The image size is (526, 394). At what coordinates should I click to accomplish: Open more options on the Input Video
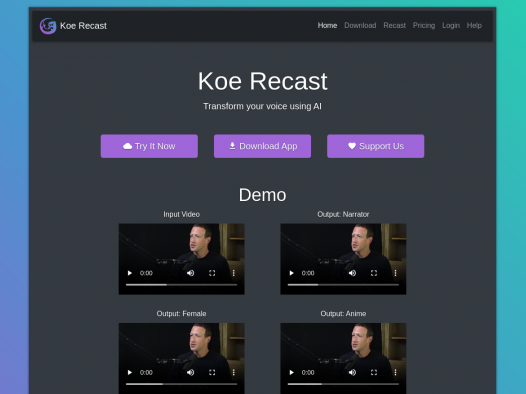pos(233,273)
